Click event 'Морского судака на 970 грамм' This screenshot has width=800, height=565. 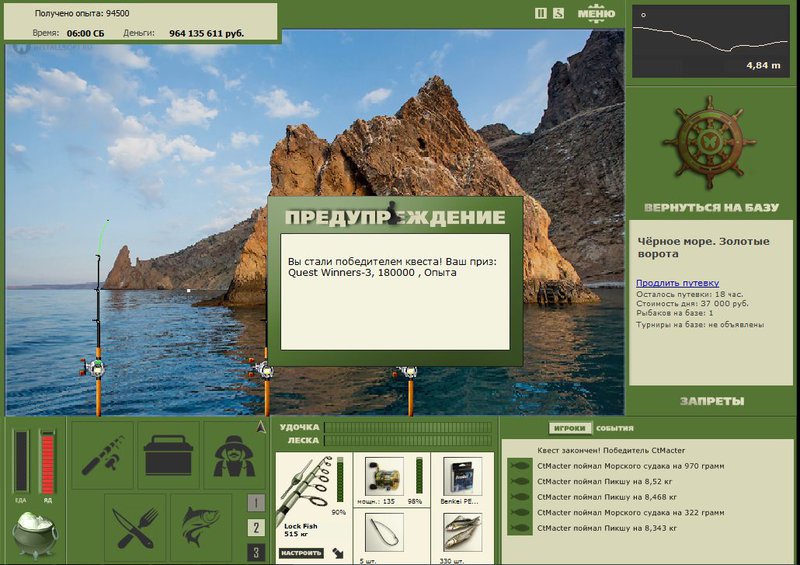631,466
